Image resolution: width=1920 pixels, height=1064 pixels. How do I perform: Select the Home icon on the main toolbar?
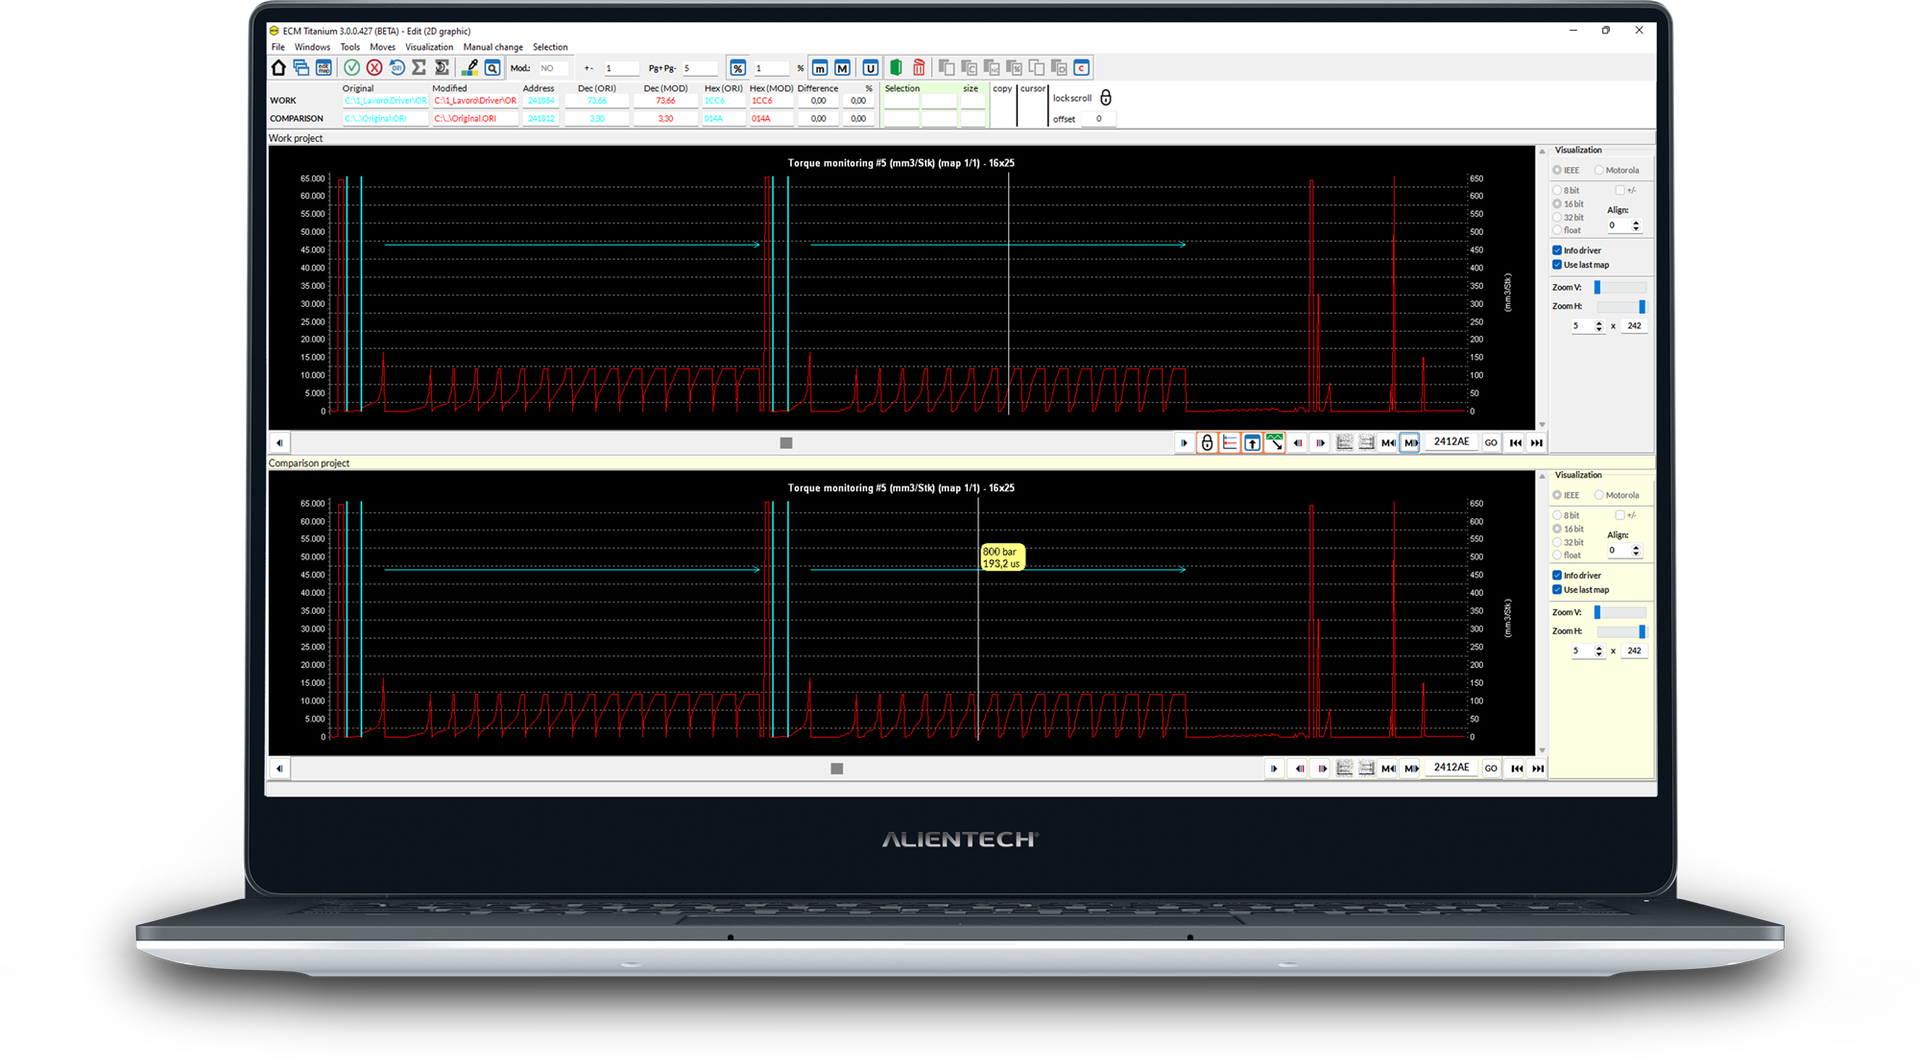[278, 66]
